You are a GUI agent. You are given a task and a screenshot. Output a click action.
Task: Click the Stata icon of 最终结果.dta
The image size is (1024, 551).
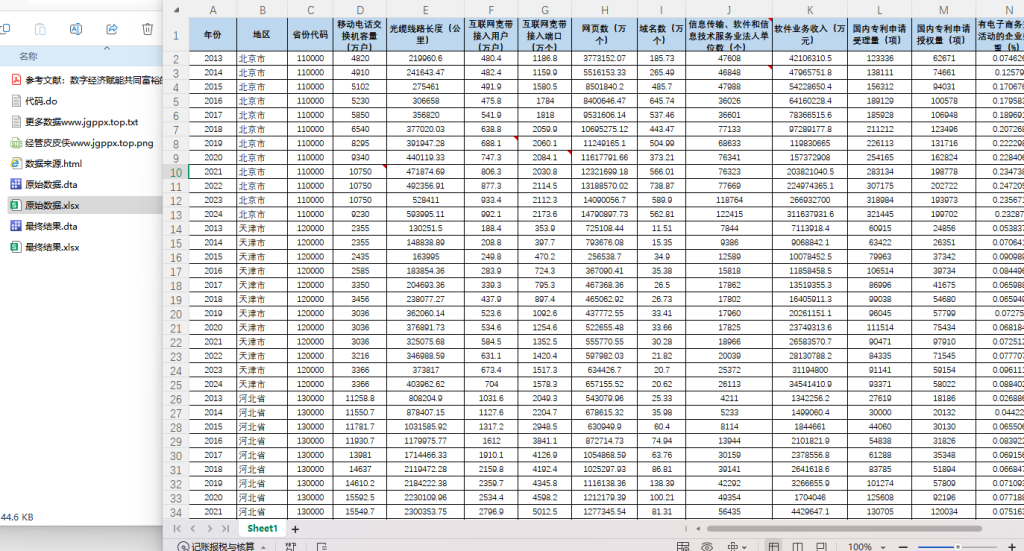tap(16, 226)
